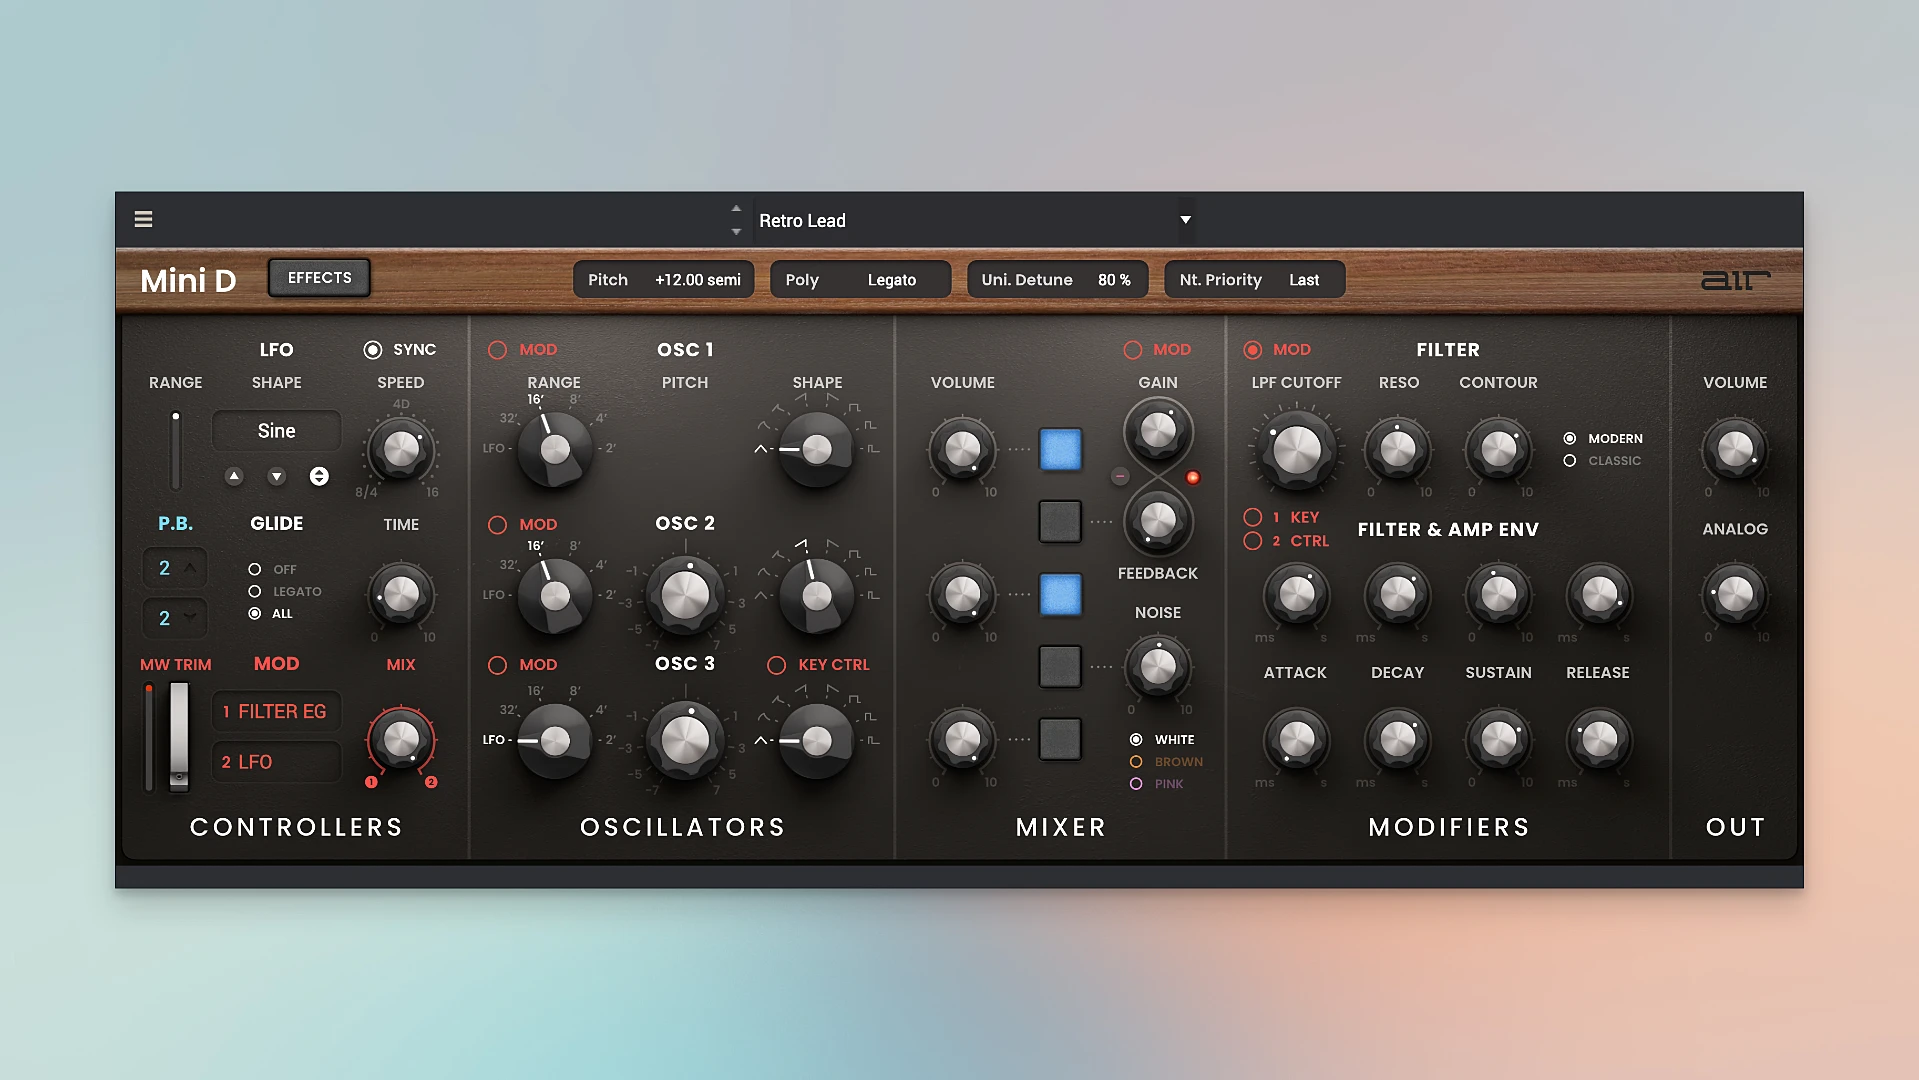This screenshot has width=1920, height=1080.
Task: Toggle KEY CTRL on OSC 3
Action: point(775,664)
